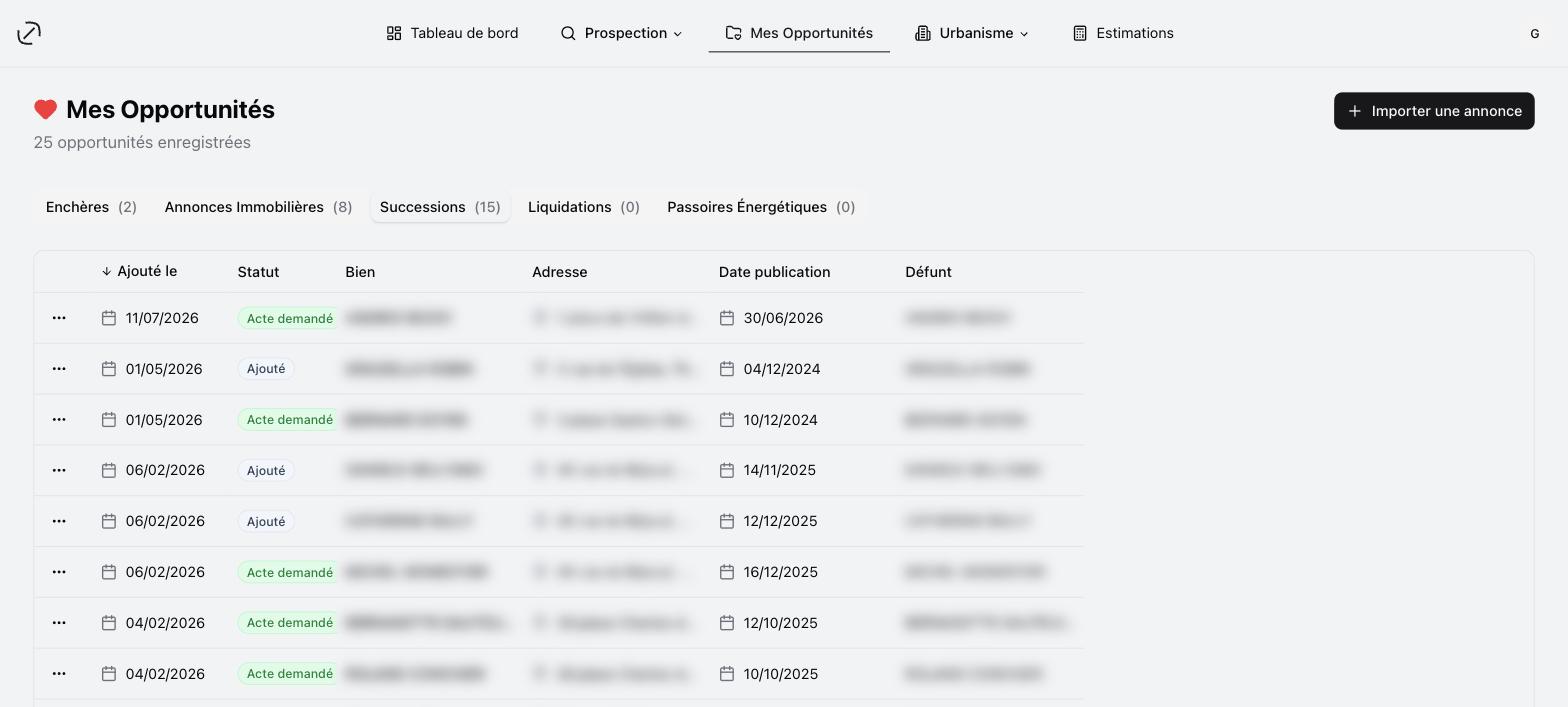Open Tableau de bord page
The height and width of the screenshot is (707, 1568).
click(x=452, y=33)
